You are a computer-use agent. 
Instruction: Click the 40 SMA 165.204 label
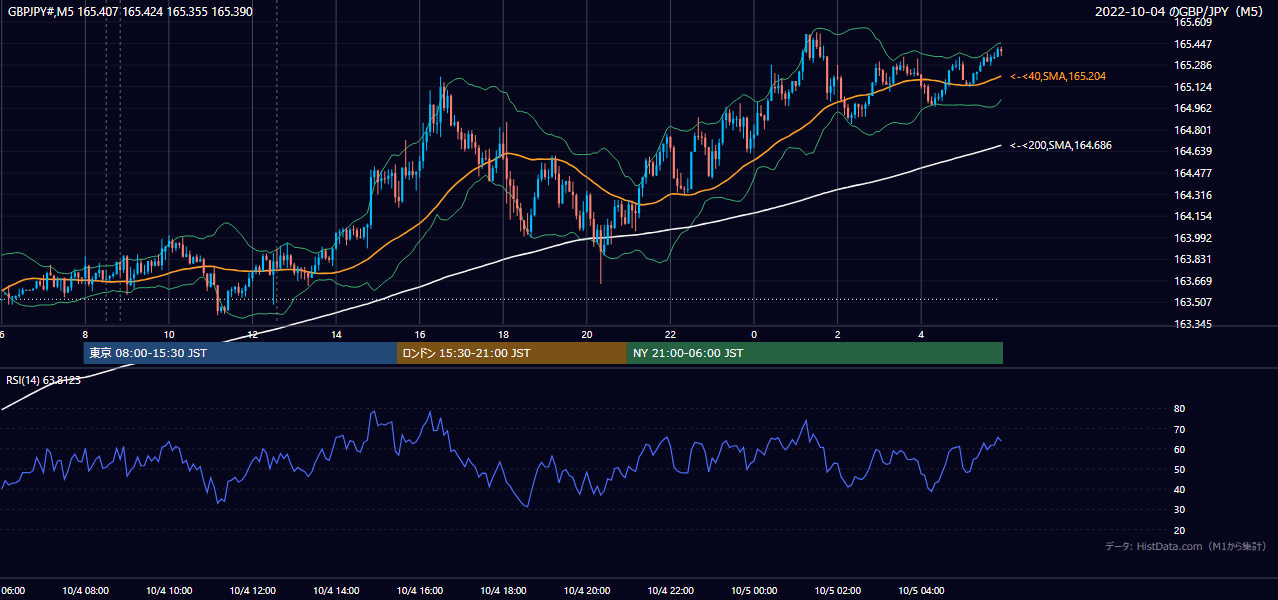point(1058,76)
